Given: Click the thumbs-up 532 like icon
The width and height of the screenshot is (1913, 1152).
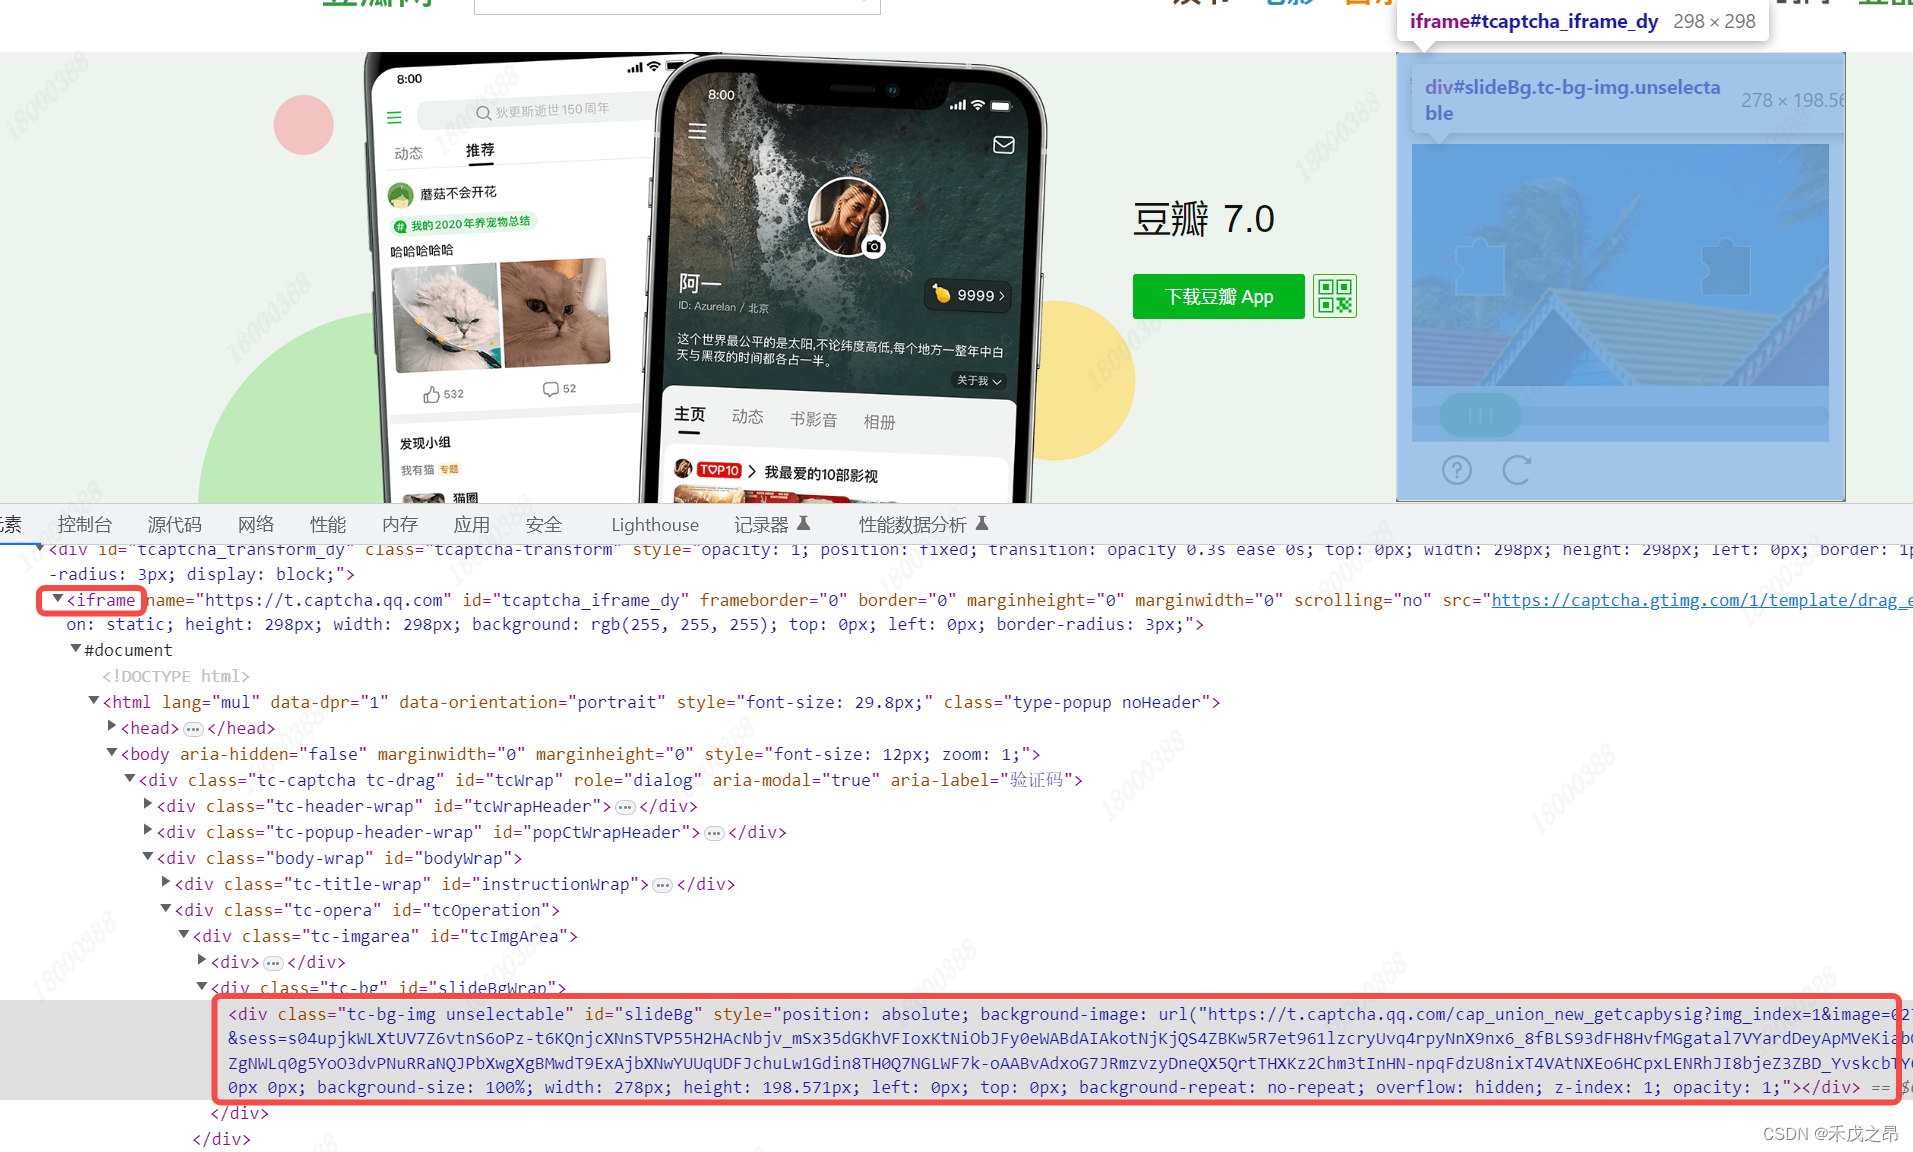Looking at the screenshot, I should [431, 394].
